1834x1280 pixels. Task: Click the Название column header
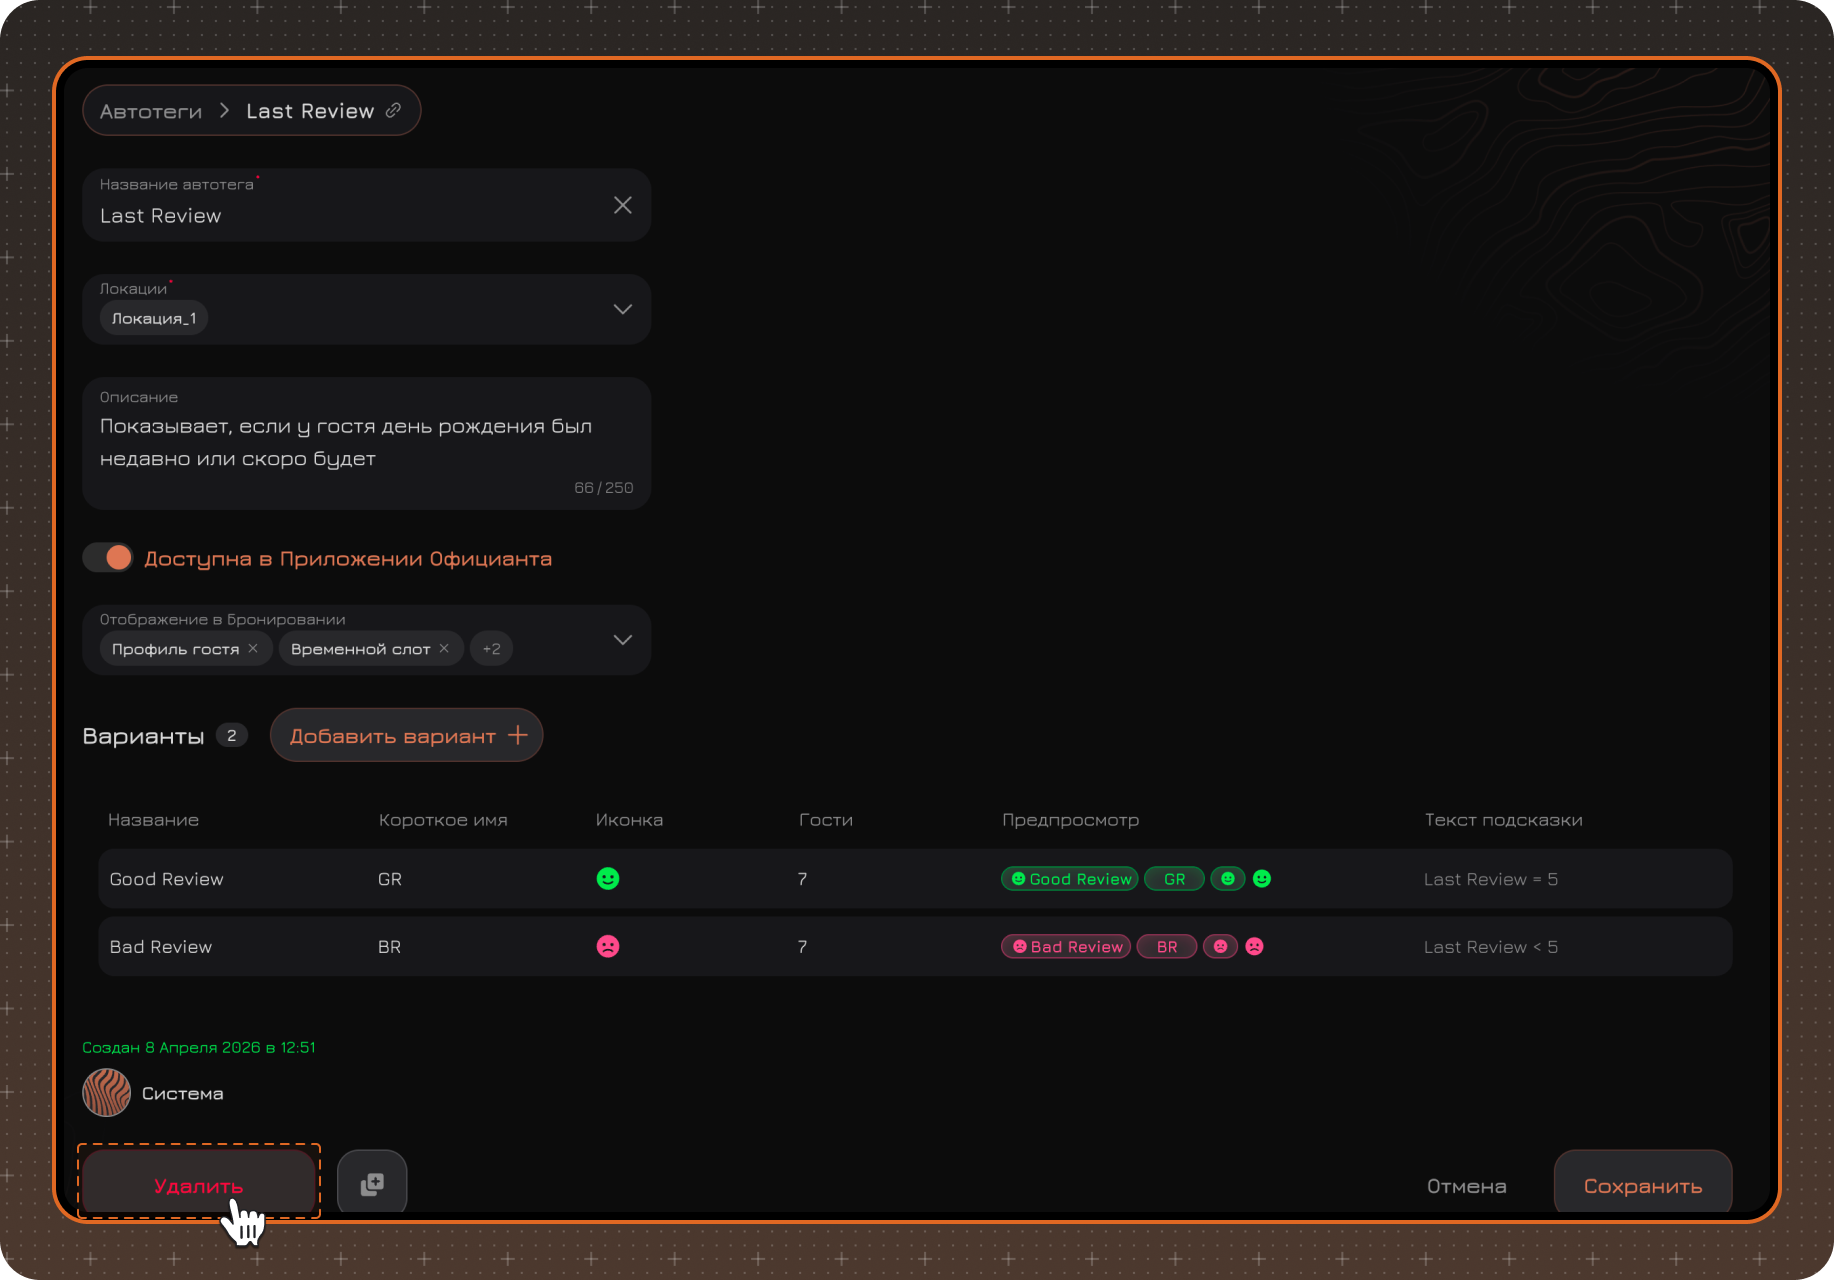click(154, 820)
